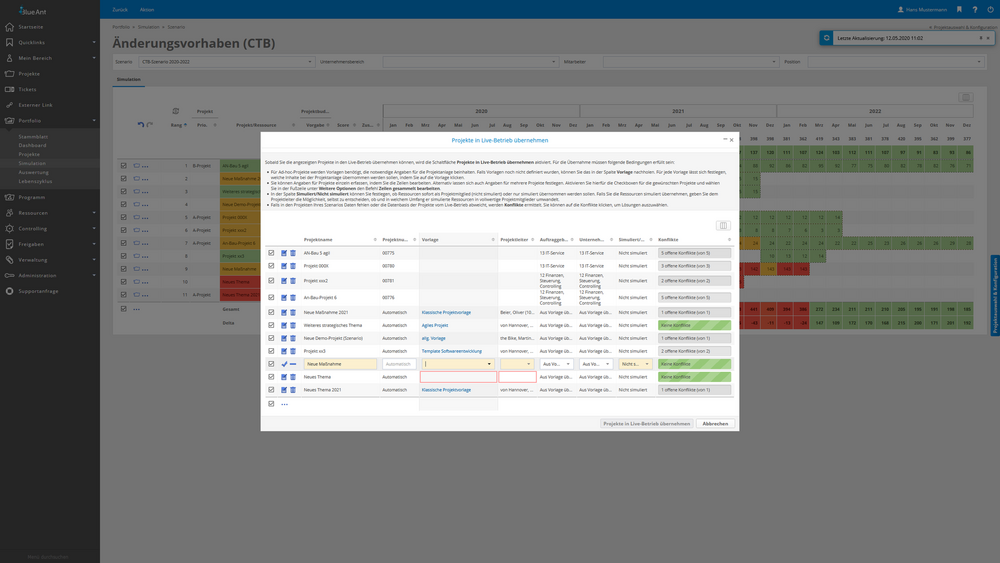Viewport: 1000px width, 563px height.
Task: Toggle checkbox for Weiteres strategisches Thema
Action: [271, 325]
